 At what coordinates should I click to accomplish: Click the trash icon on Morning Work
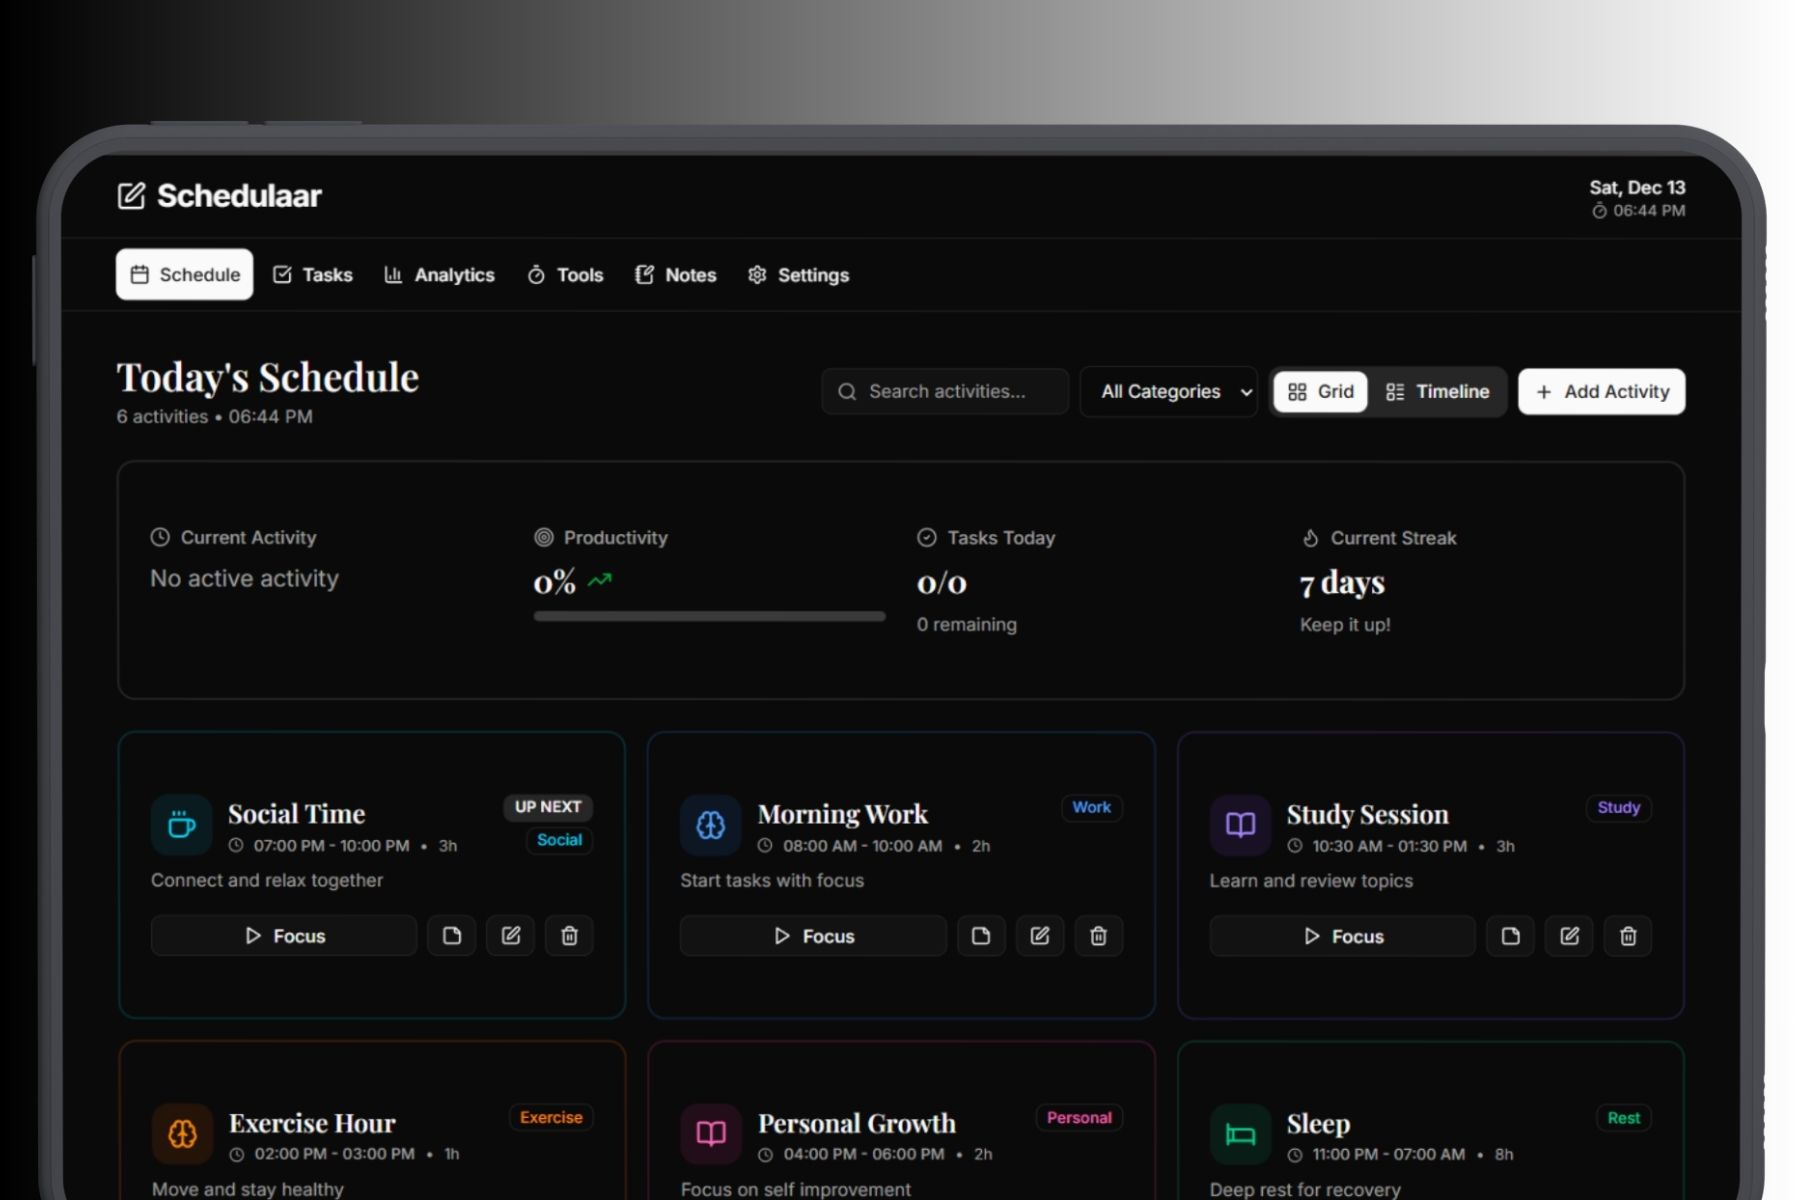click(x=1098, y=936)
